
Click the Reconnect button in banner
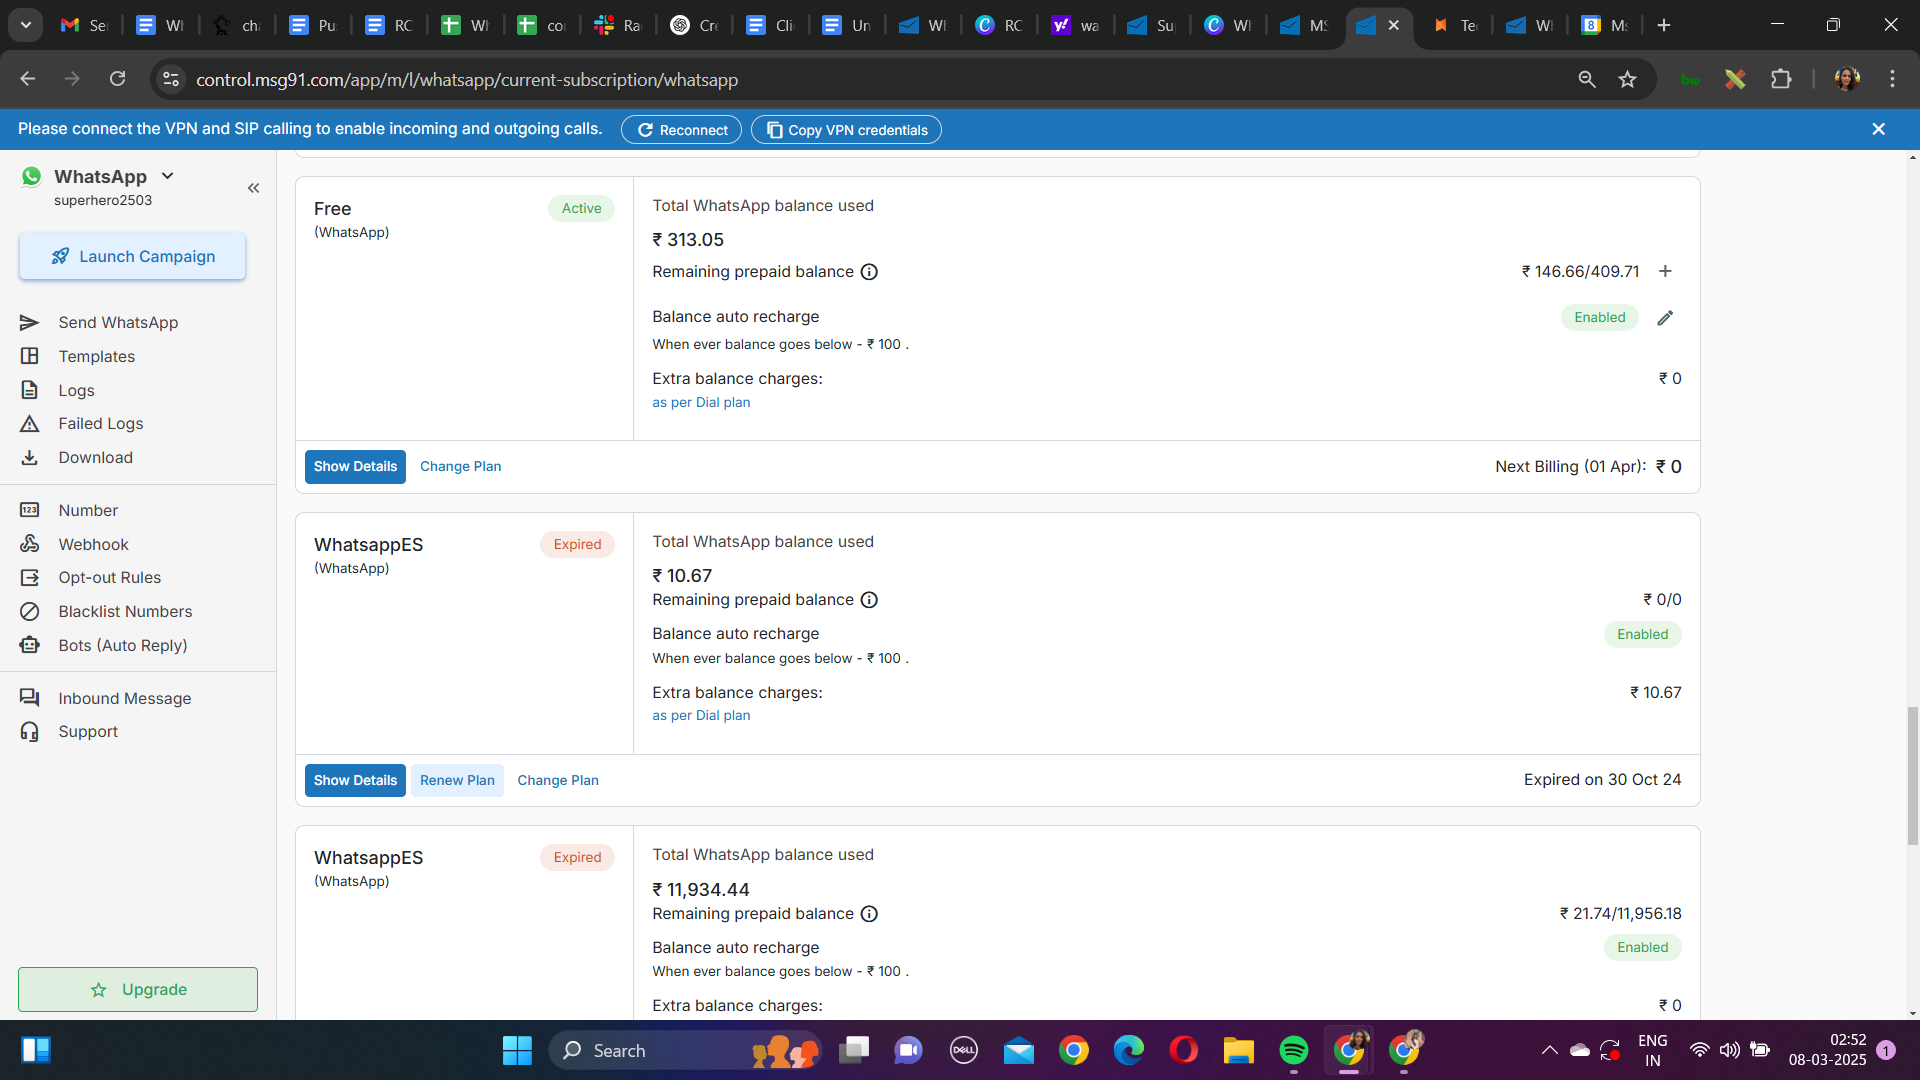pyautogui.click(x=681, y=130)
